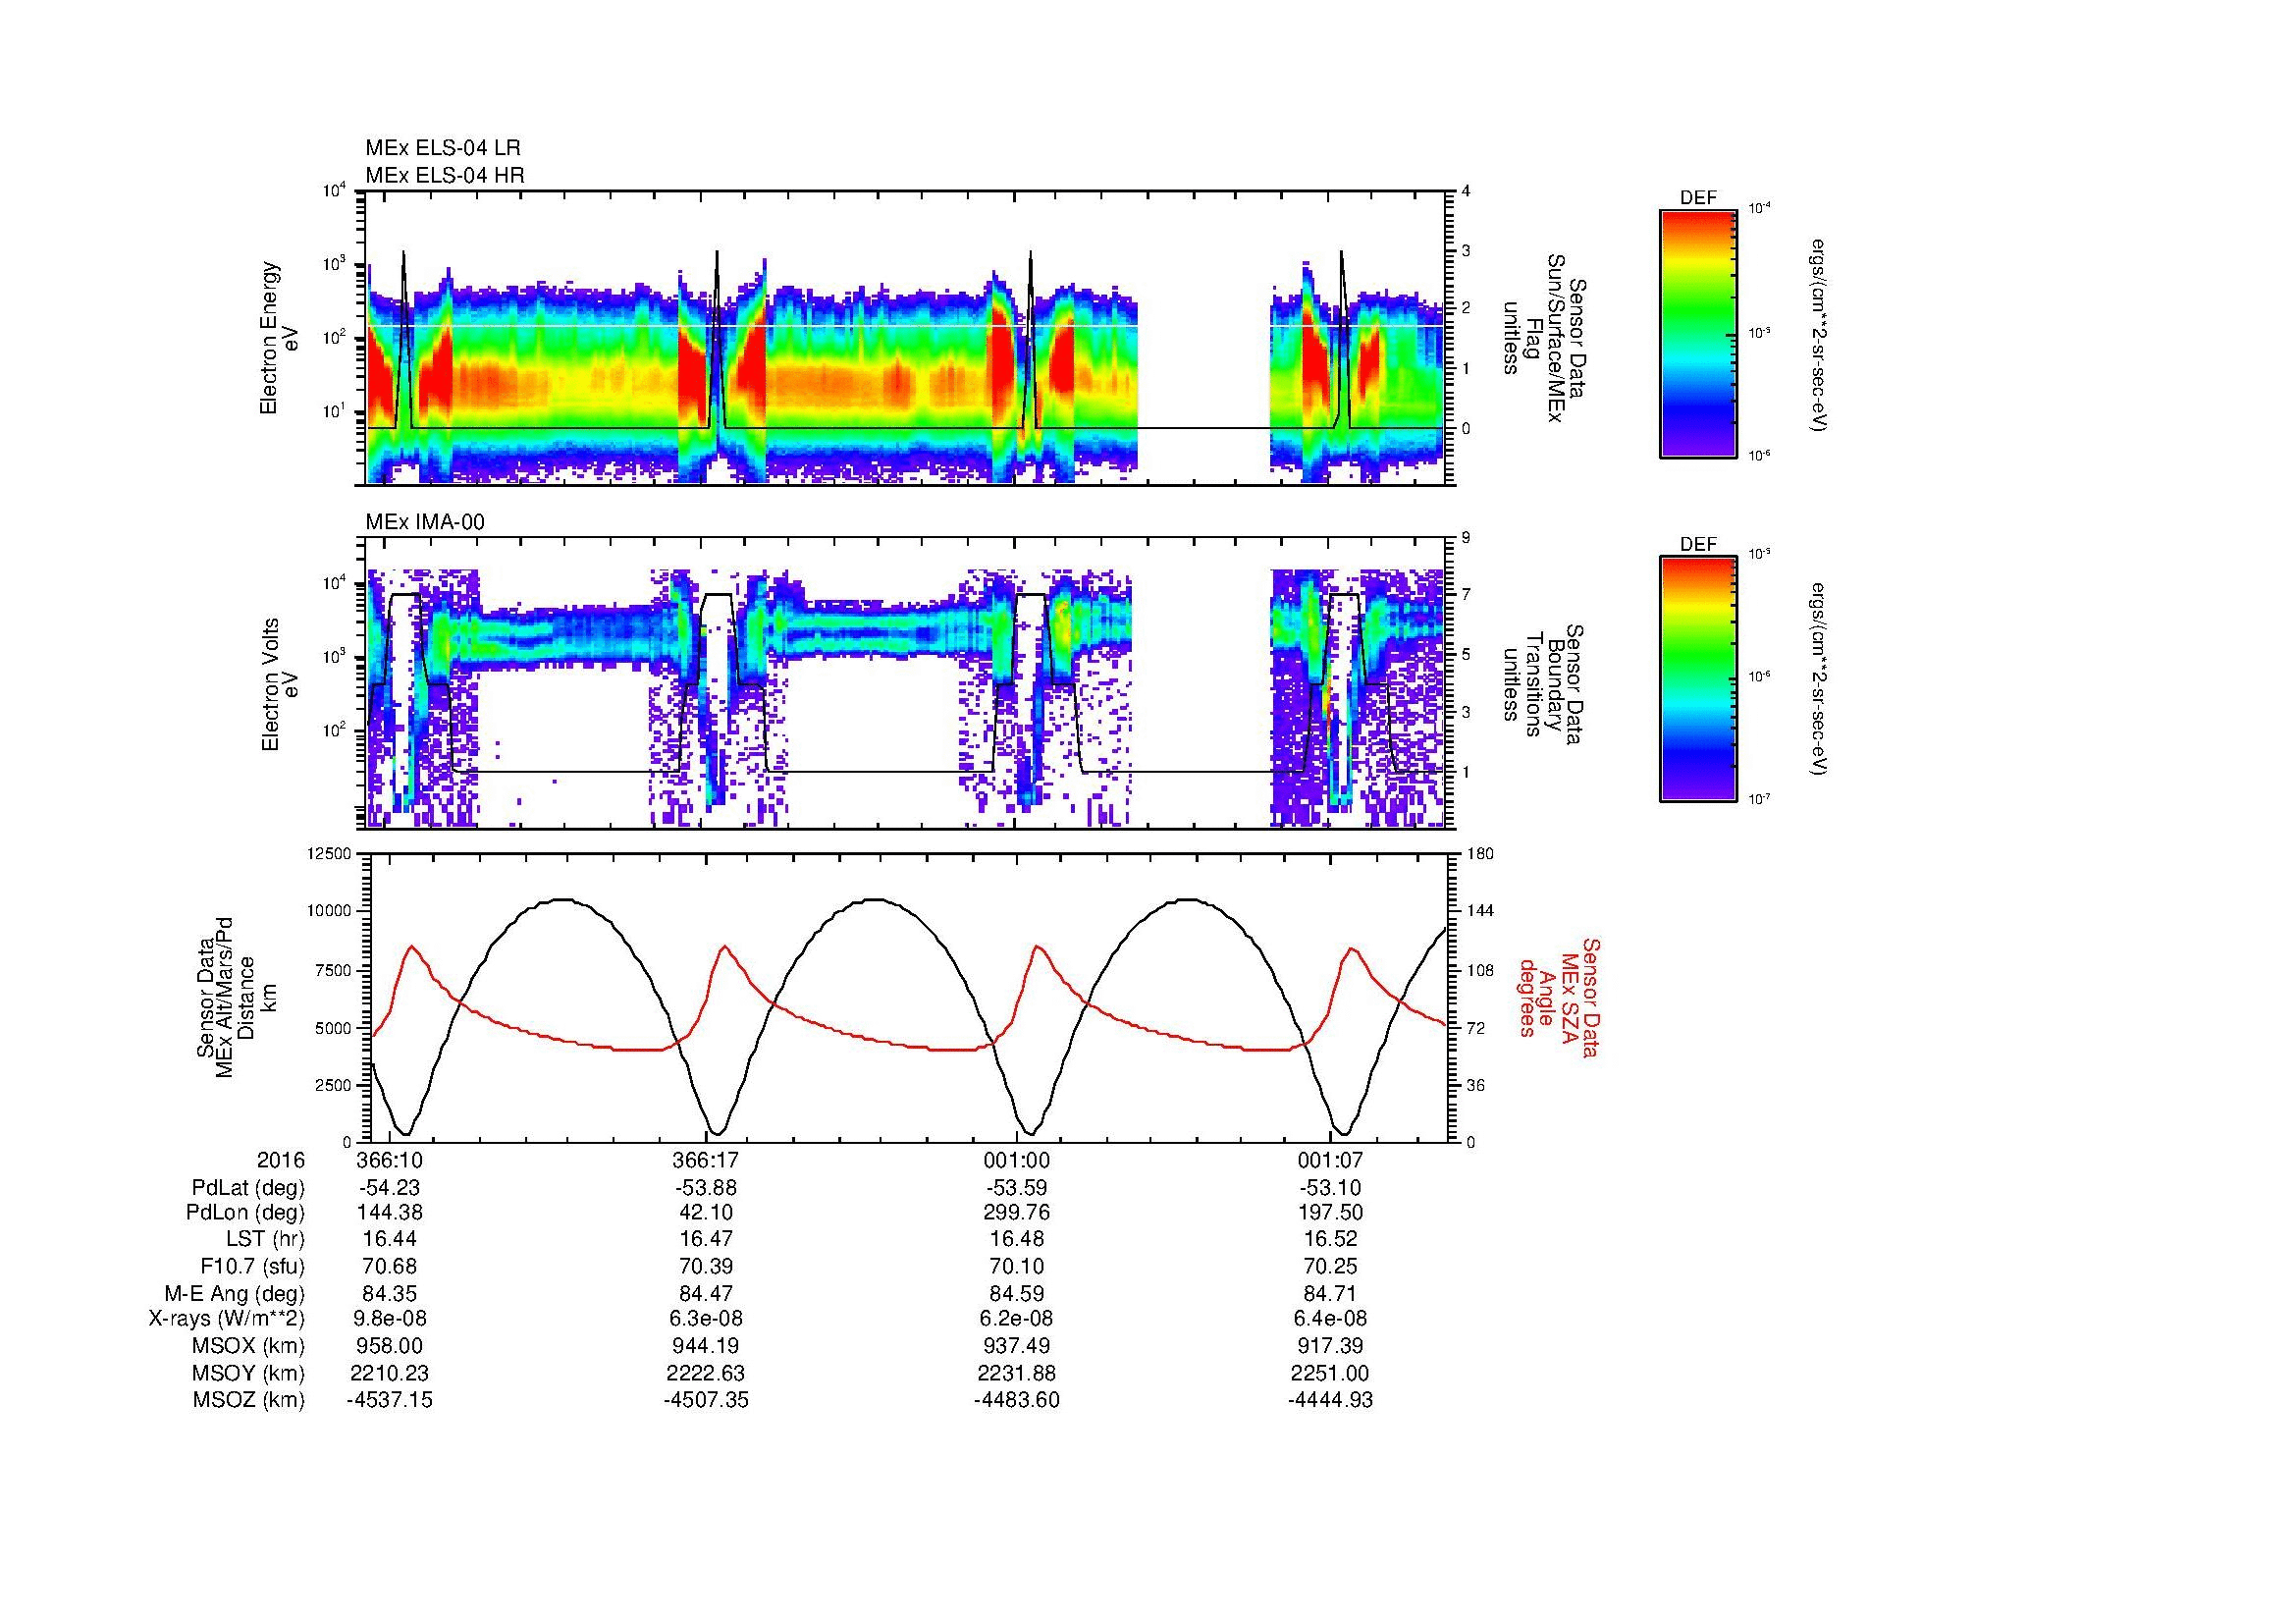Click the 'MEx ELS-04 LR' title

[443, 148]
